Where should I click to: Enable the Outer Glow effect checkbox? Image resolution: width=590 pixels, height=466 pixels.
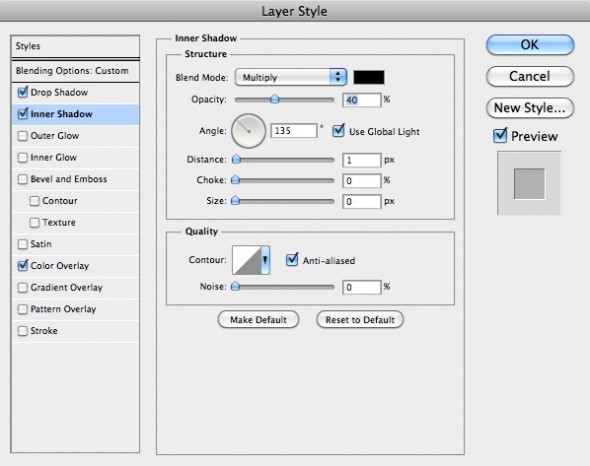[x=23, y=136]
